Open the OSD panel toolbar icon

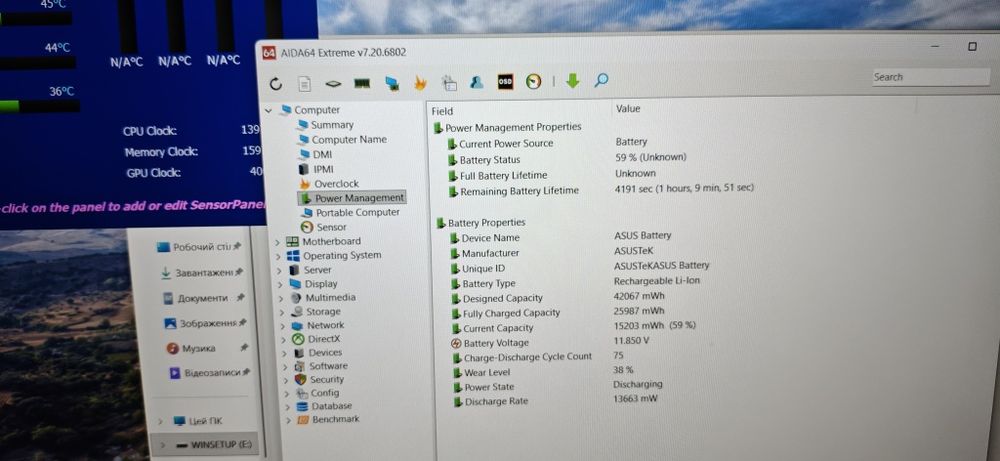(505, 82)
